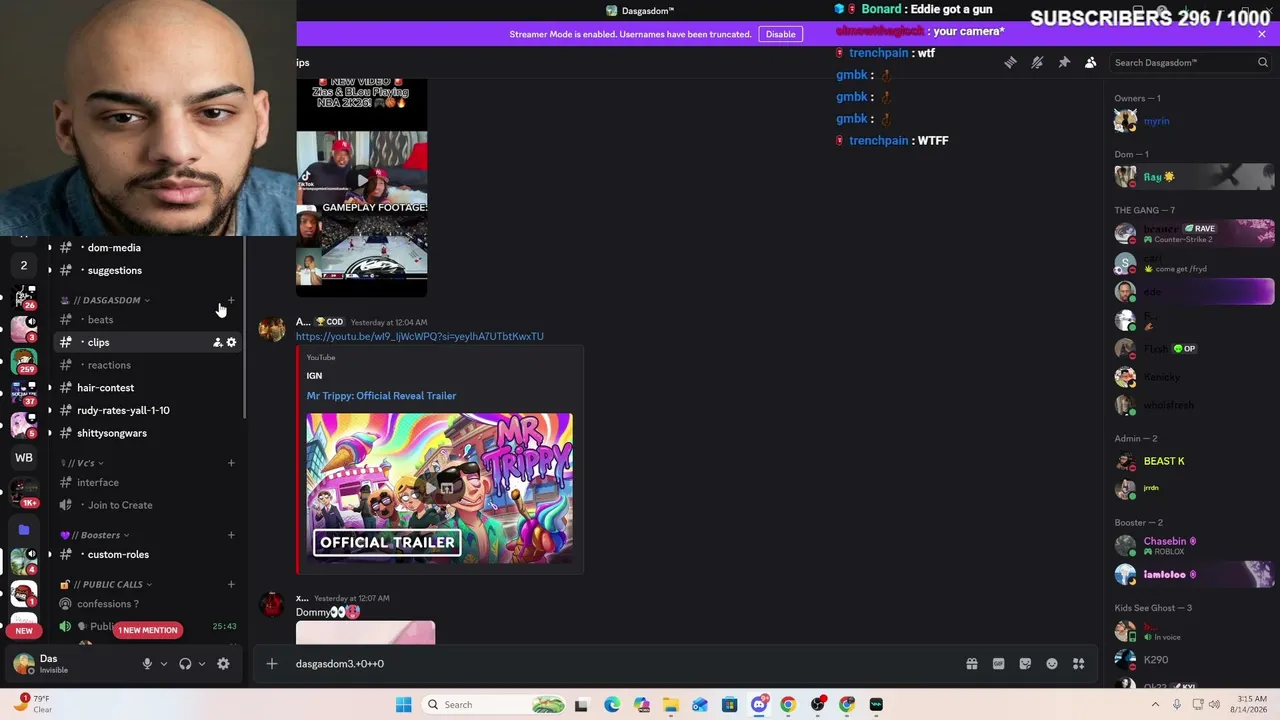Mute the microphone in user panel
This screenshot has width=1280, height=720.
[147, 664]
